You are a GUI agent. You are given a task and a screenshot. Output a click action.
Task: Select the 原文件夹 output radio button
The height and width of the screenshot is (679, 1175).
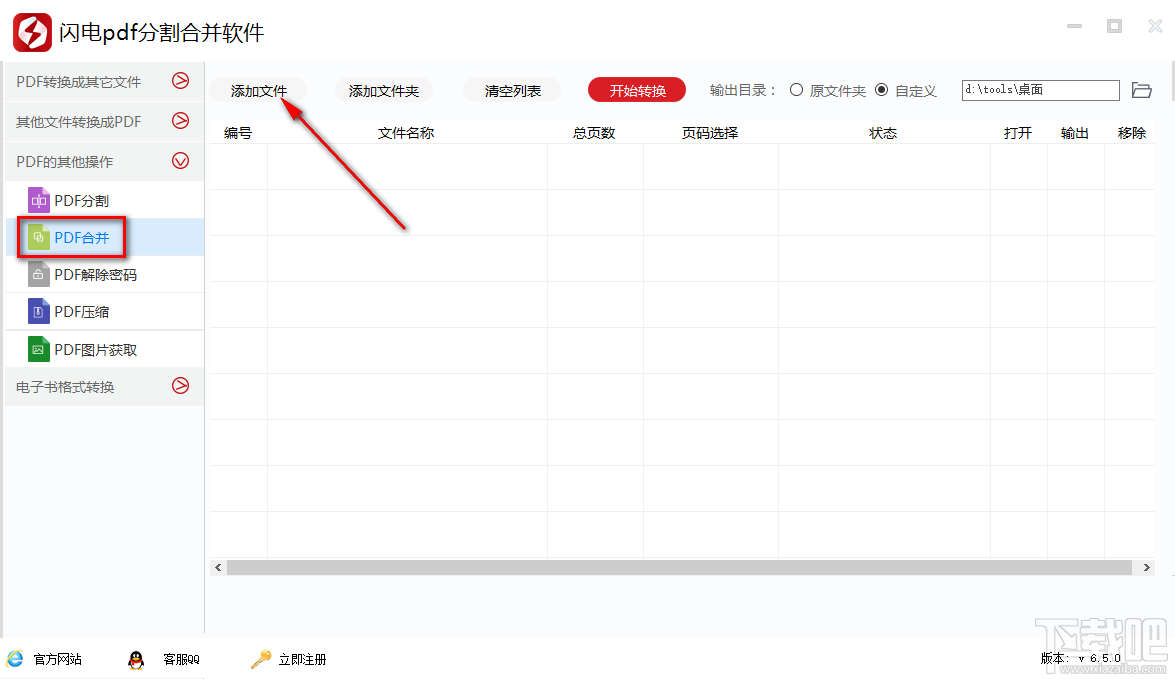795,89
